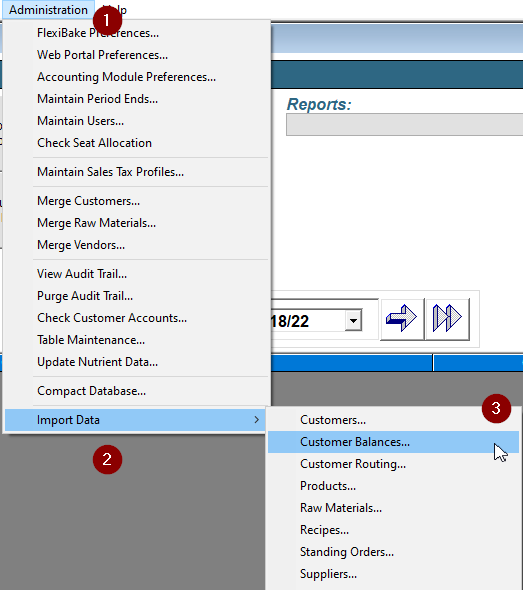523x590 pixels.
Task: Click the fast-forward double arrow icon
Action: (447, 319)
